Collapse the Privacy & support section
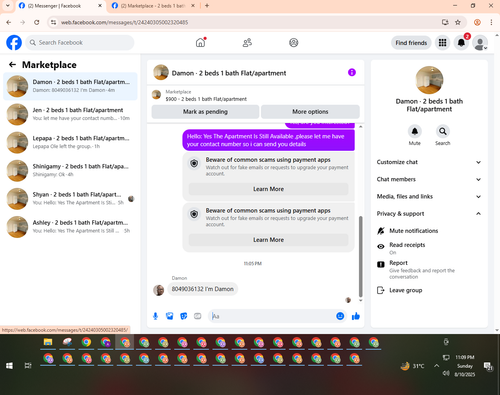This screenshot has width=500, height=395. (x=429, y=214)
